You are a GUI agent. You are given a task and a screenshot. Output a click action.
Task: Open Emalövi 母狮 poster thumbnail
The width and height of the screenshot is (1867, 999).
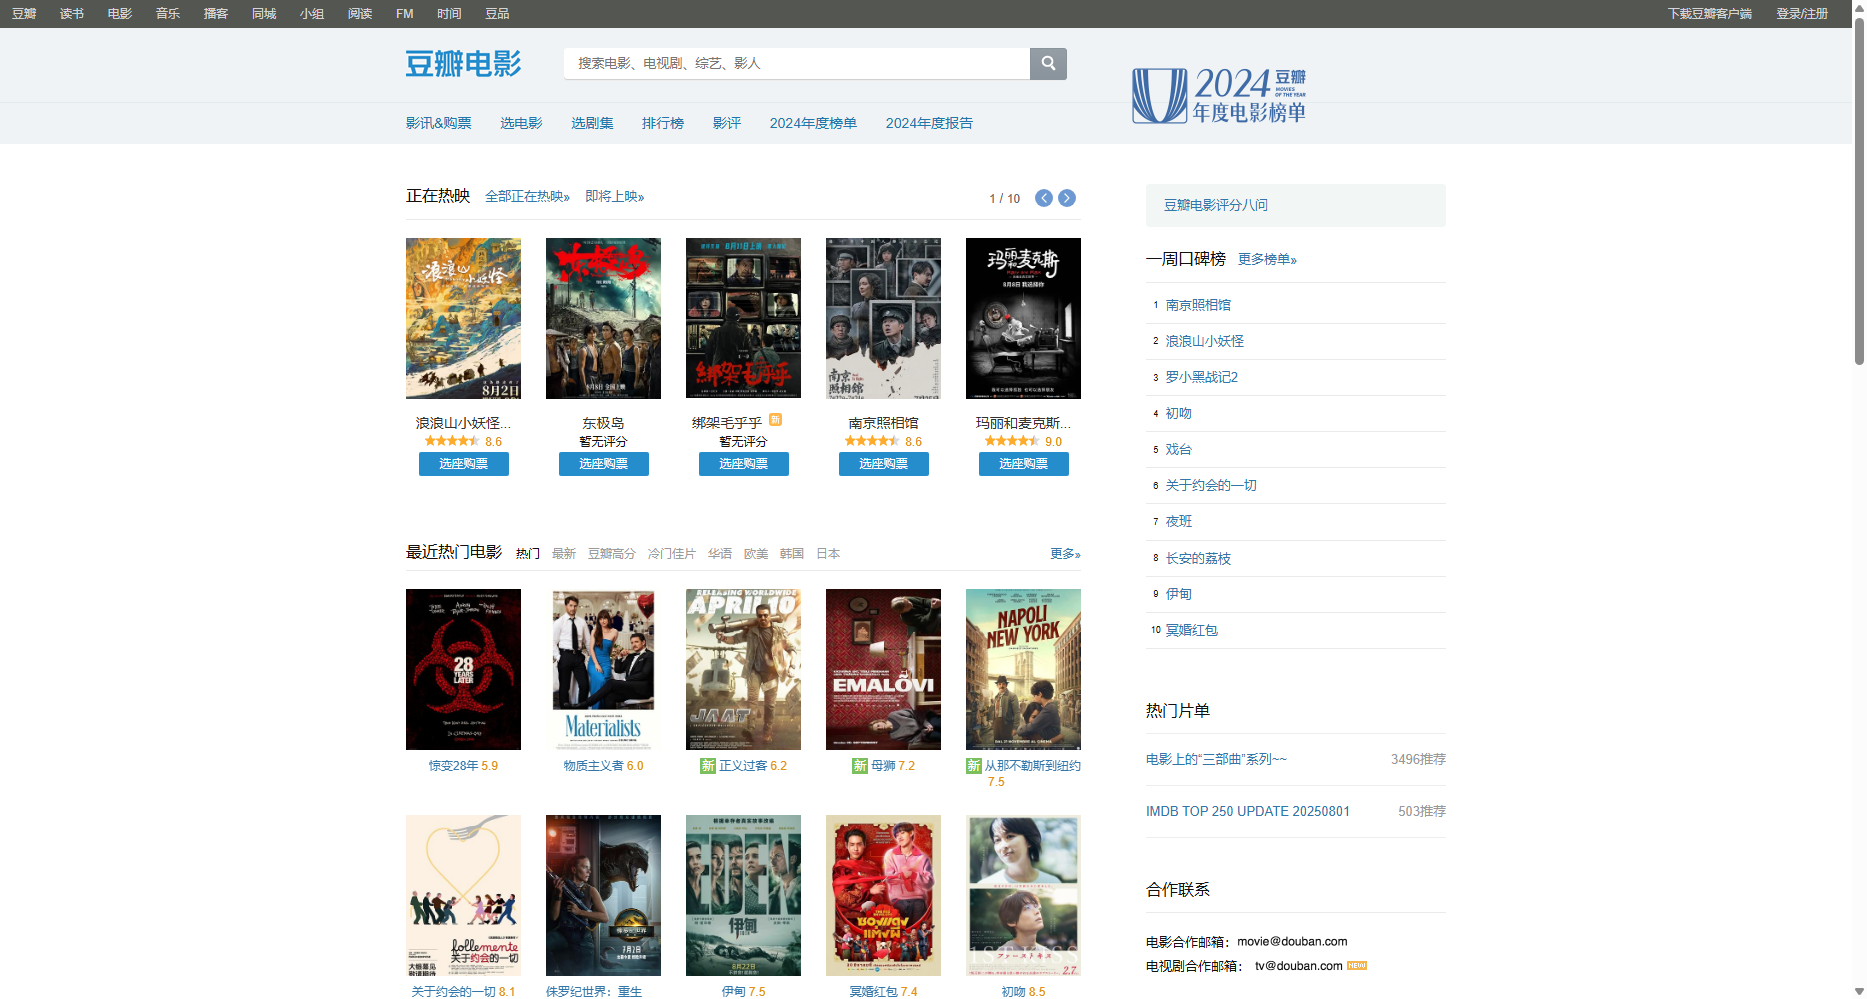[x=883, y=669]
